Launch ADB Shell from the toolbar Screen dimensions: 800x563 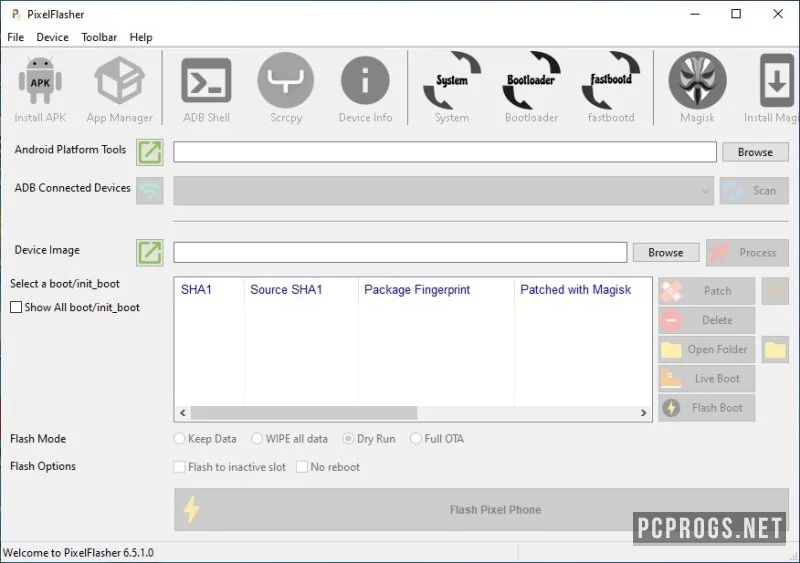point(206,81)
